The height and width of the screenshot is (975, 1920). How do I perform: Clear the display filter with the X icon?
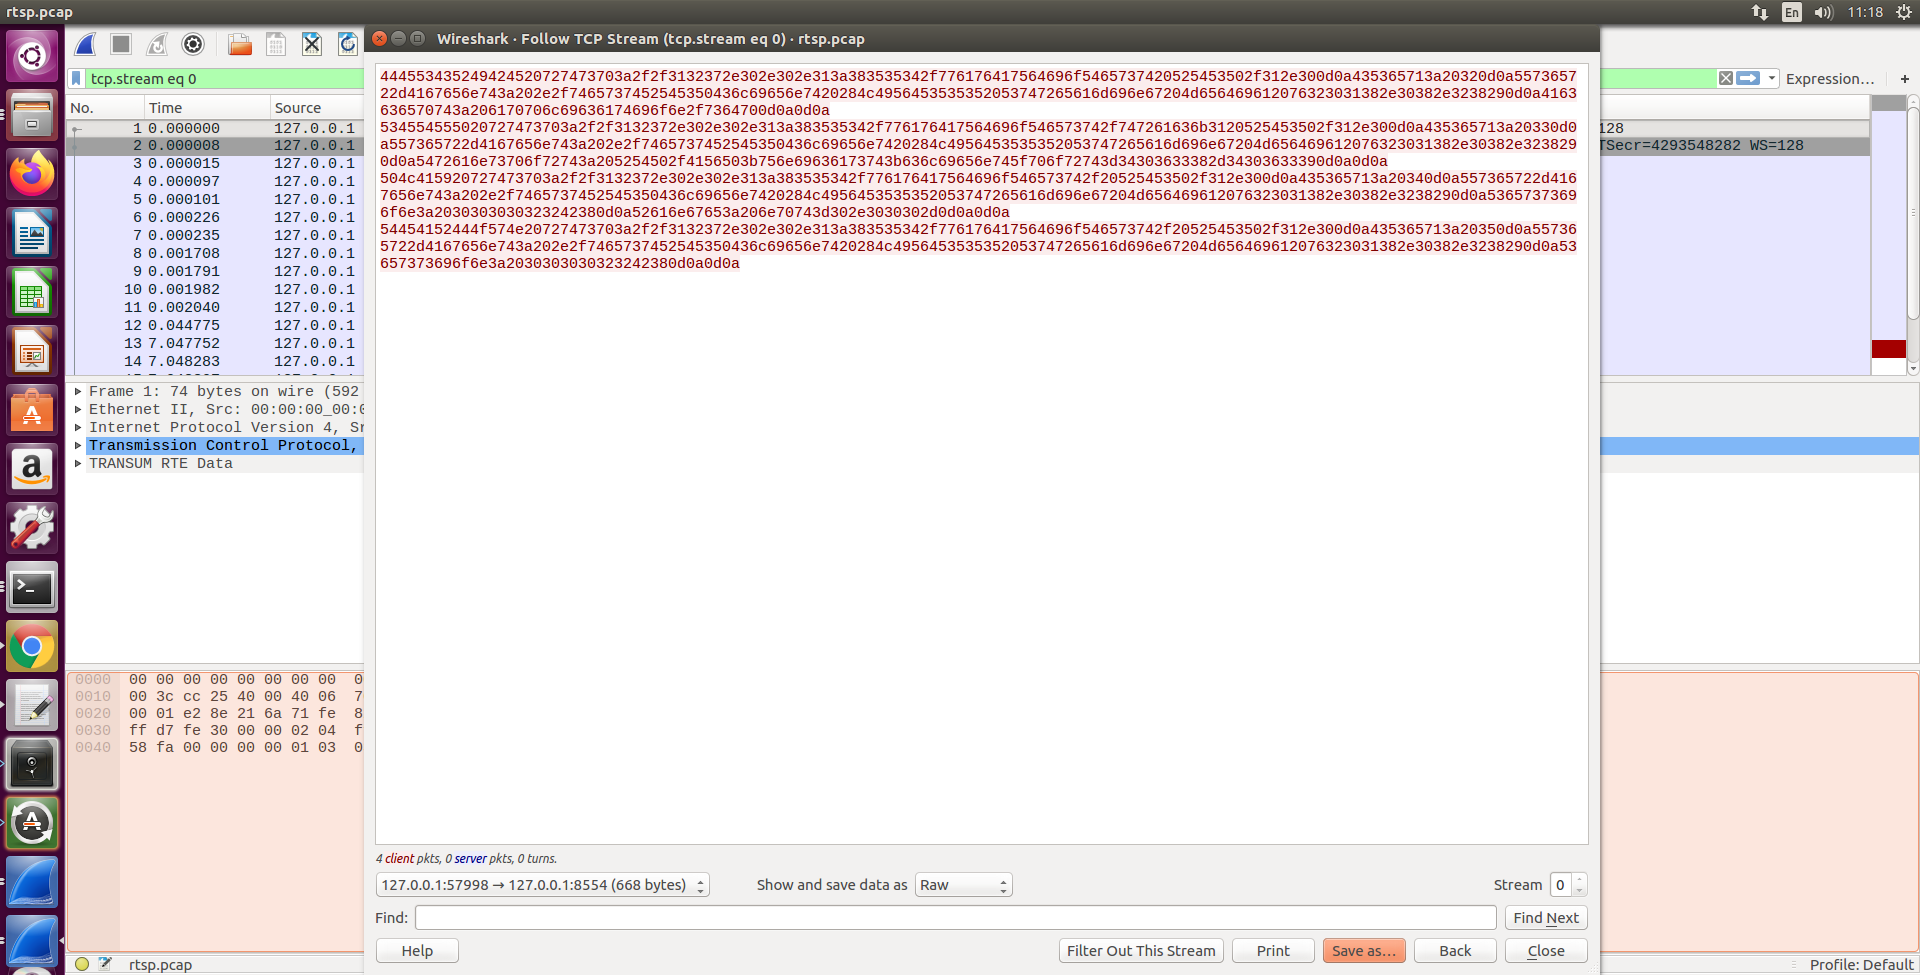click(1726, 78)
